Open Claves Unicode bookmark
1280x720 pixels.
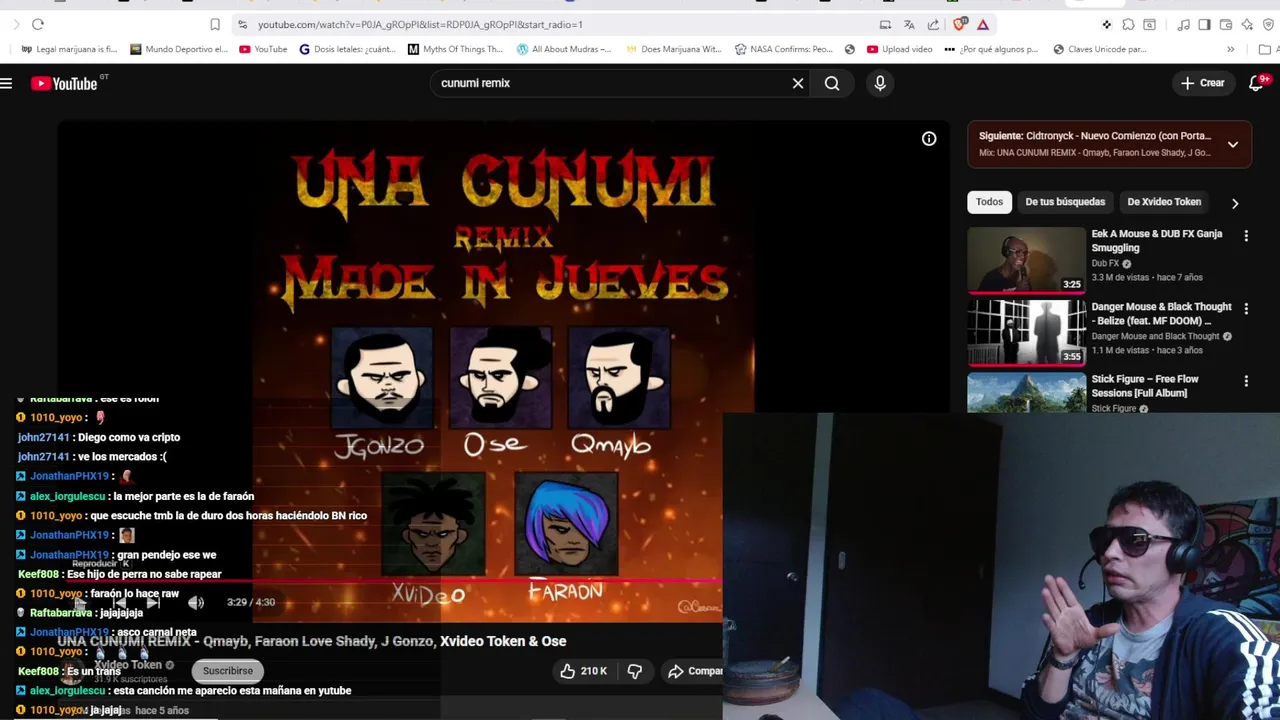(1099, 49)
